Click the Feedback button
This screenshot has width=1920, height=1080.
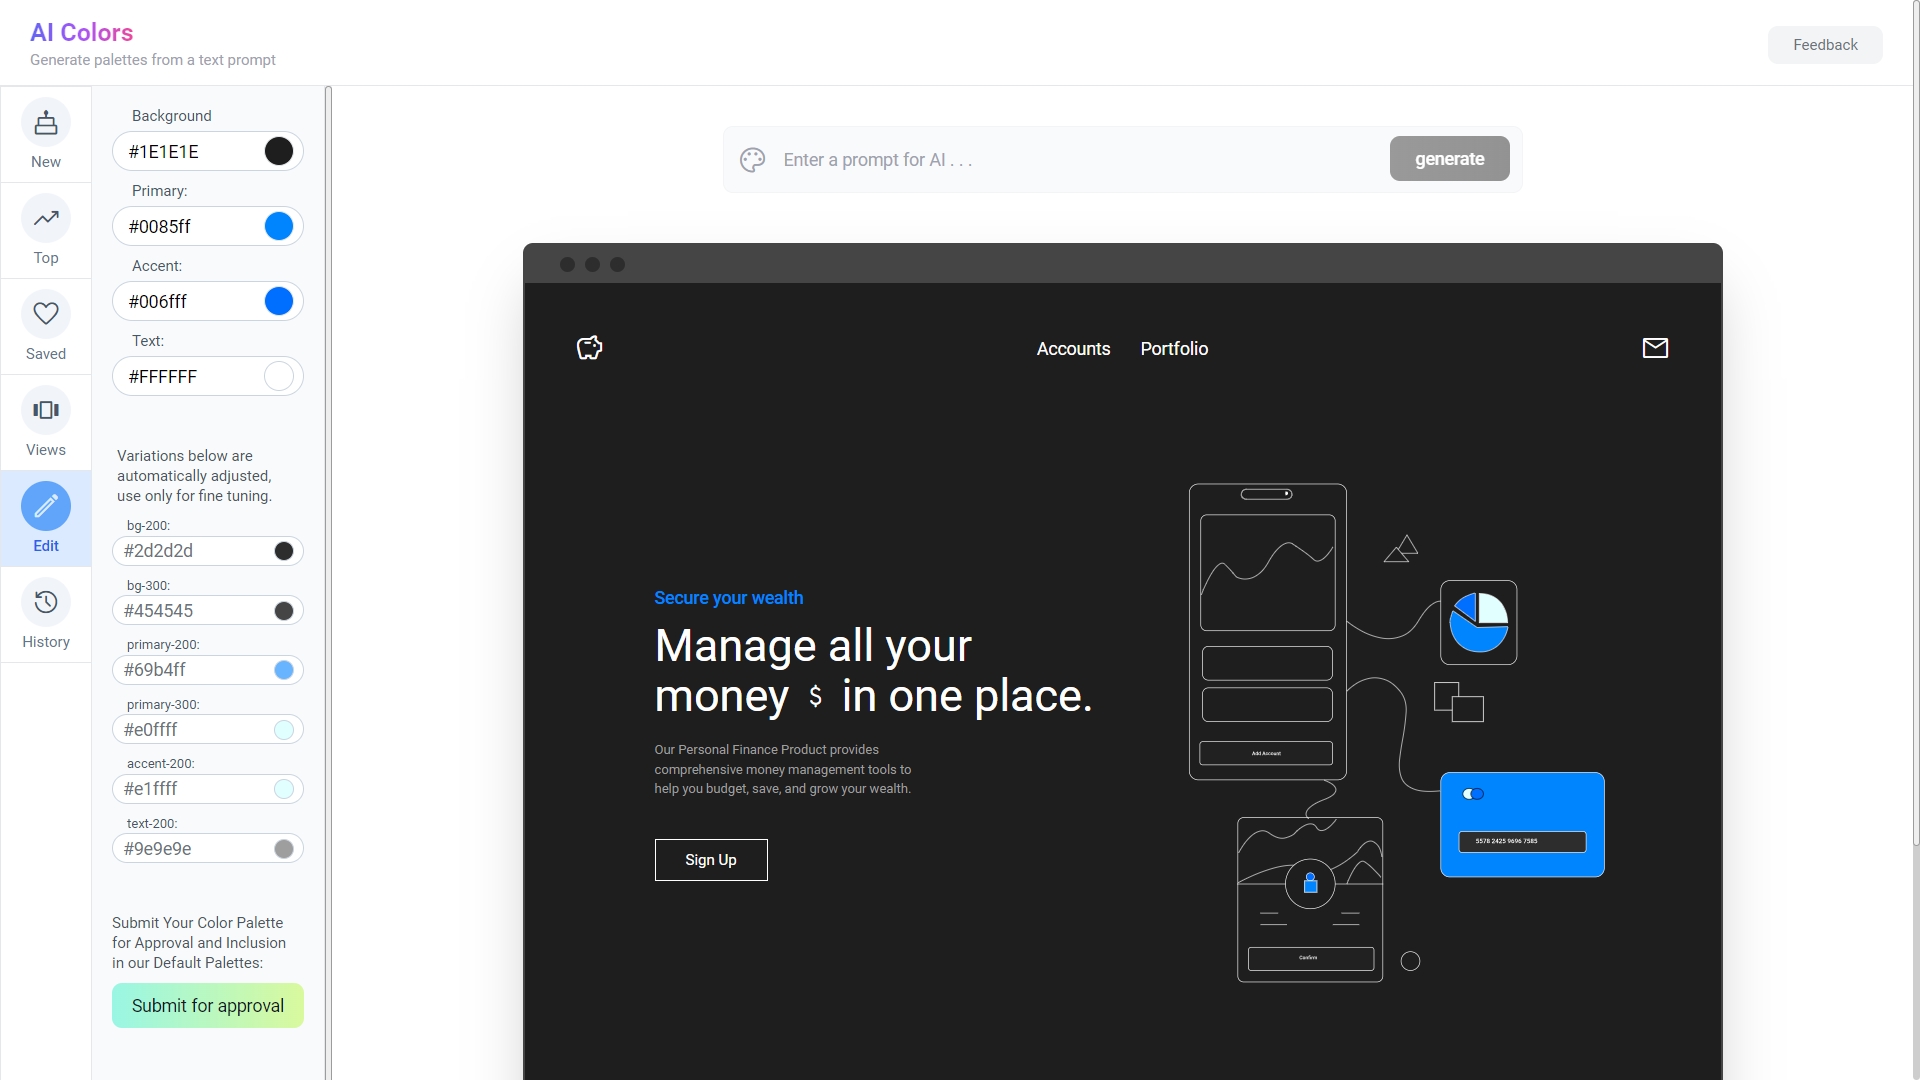coord(1825,45)
